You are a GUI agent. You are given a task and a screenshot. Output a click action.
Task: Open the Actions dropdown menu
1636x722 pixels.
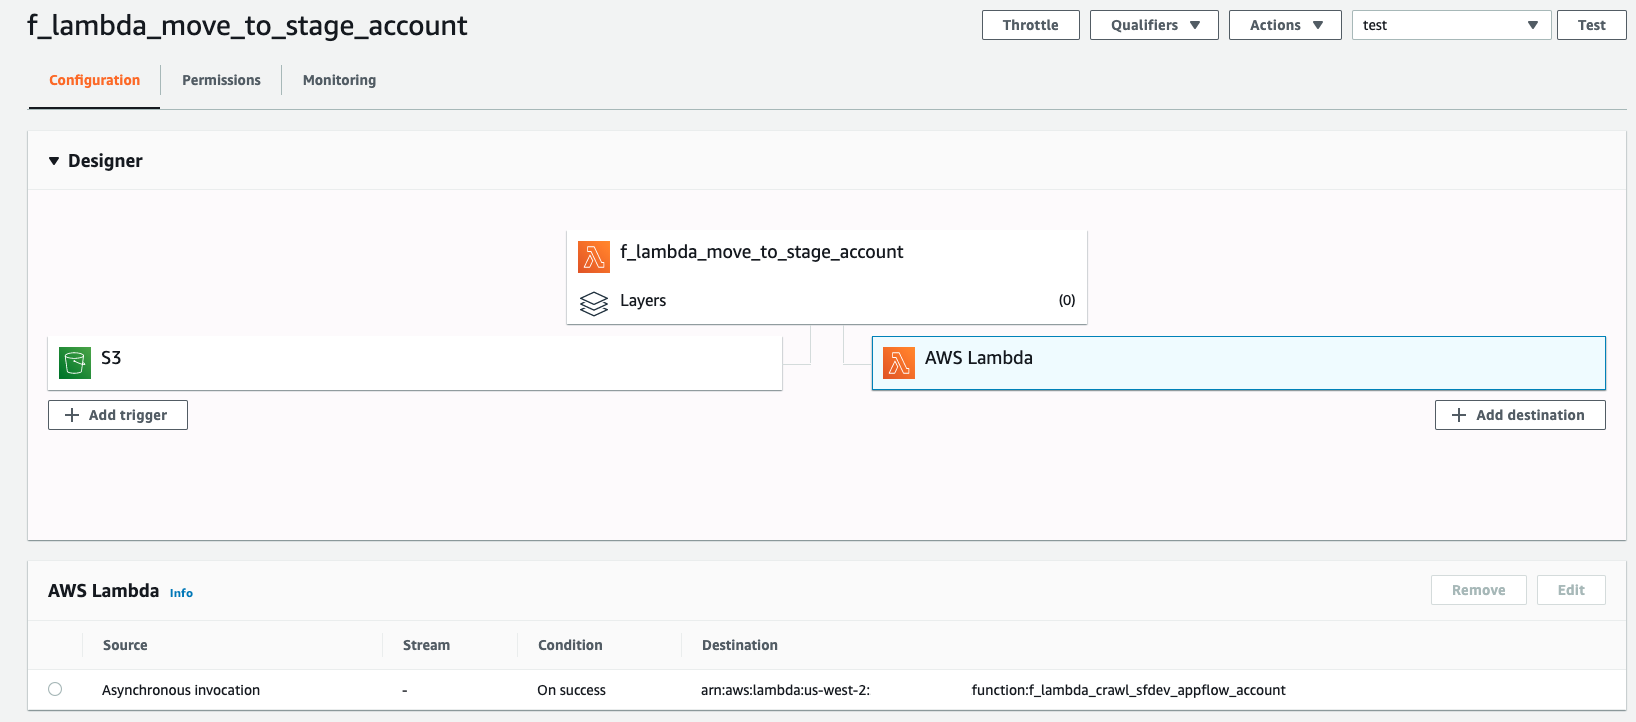pyautogui.click(x=1285, y=25)
